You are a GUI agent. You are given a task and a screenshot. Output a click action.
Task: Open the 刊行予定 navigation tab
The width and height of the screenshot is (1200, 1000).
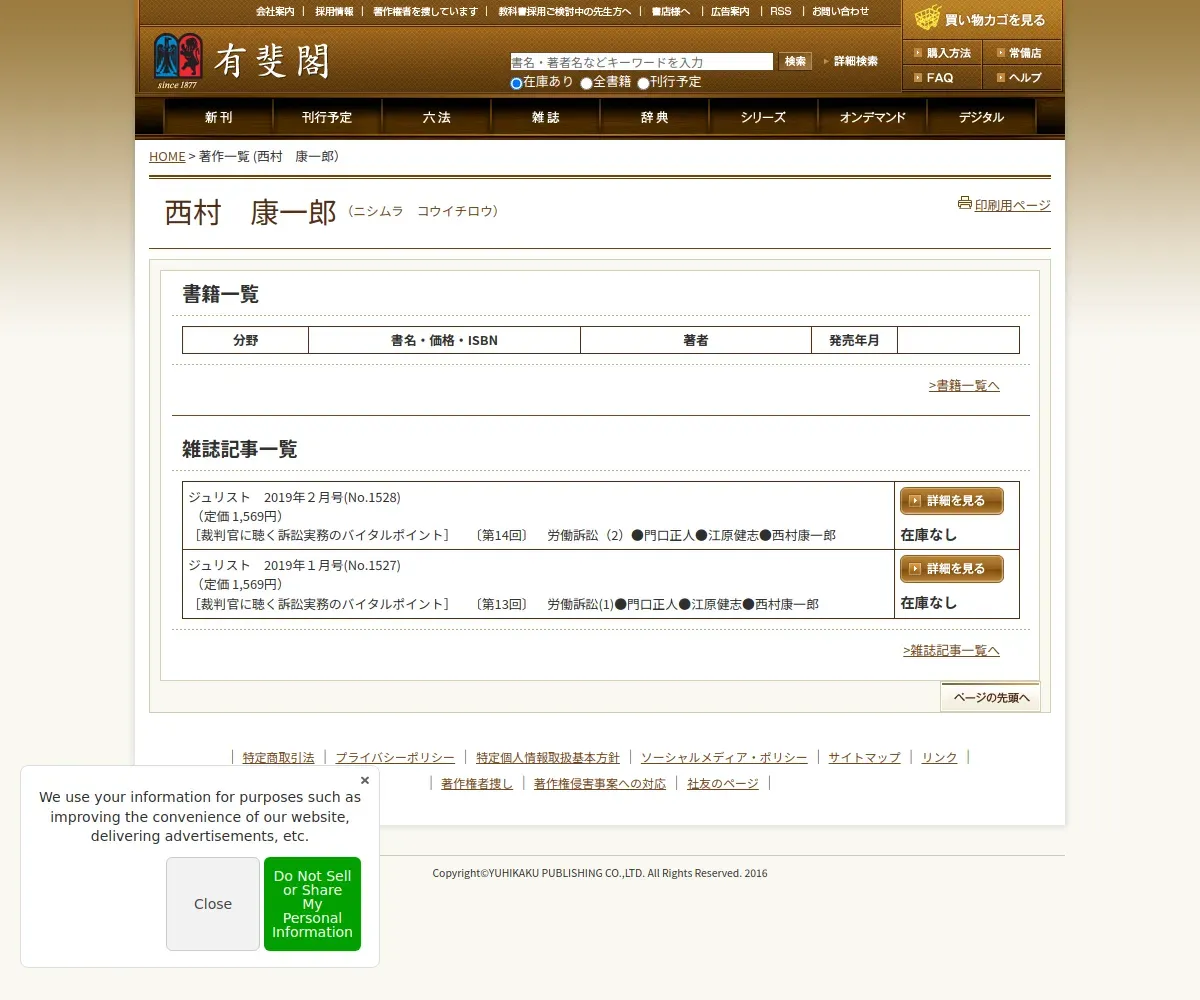[327, 117]
